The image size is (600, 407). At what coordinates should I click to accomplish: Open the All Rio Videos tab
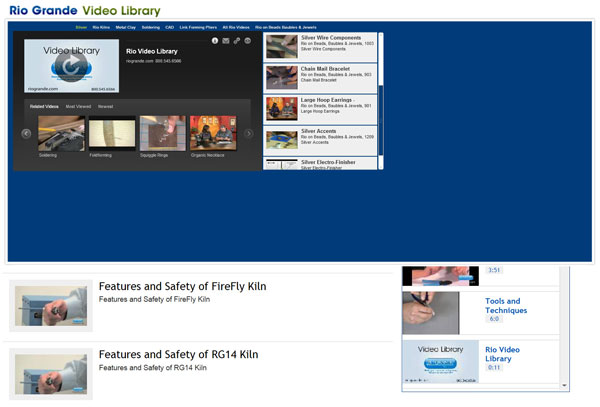(x=236, y=27)
